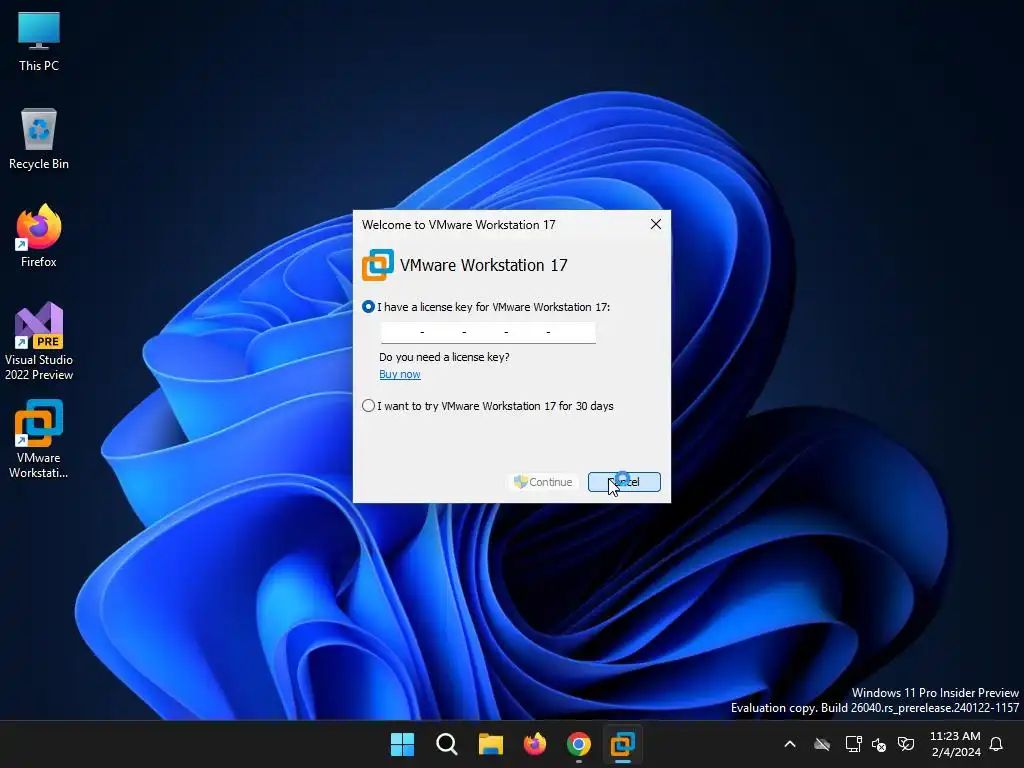The image size is (1024, 768).
Task: Open the network status tray icon
Action: pyautogui.click(x=853, y=744)
